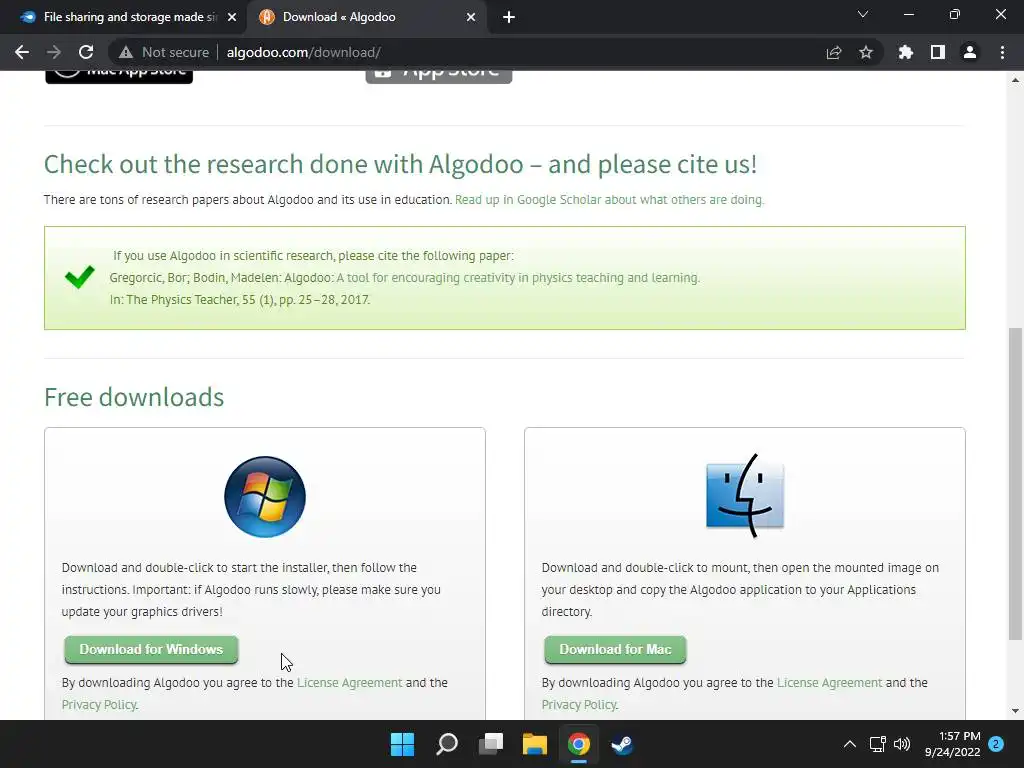This screenshot has width=1024, height=768.
Task: Click the Windows logo image
Action: pos(265,497)
